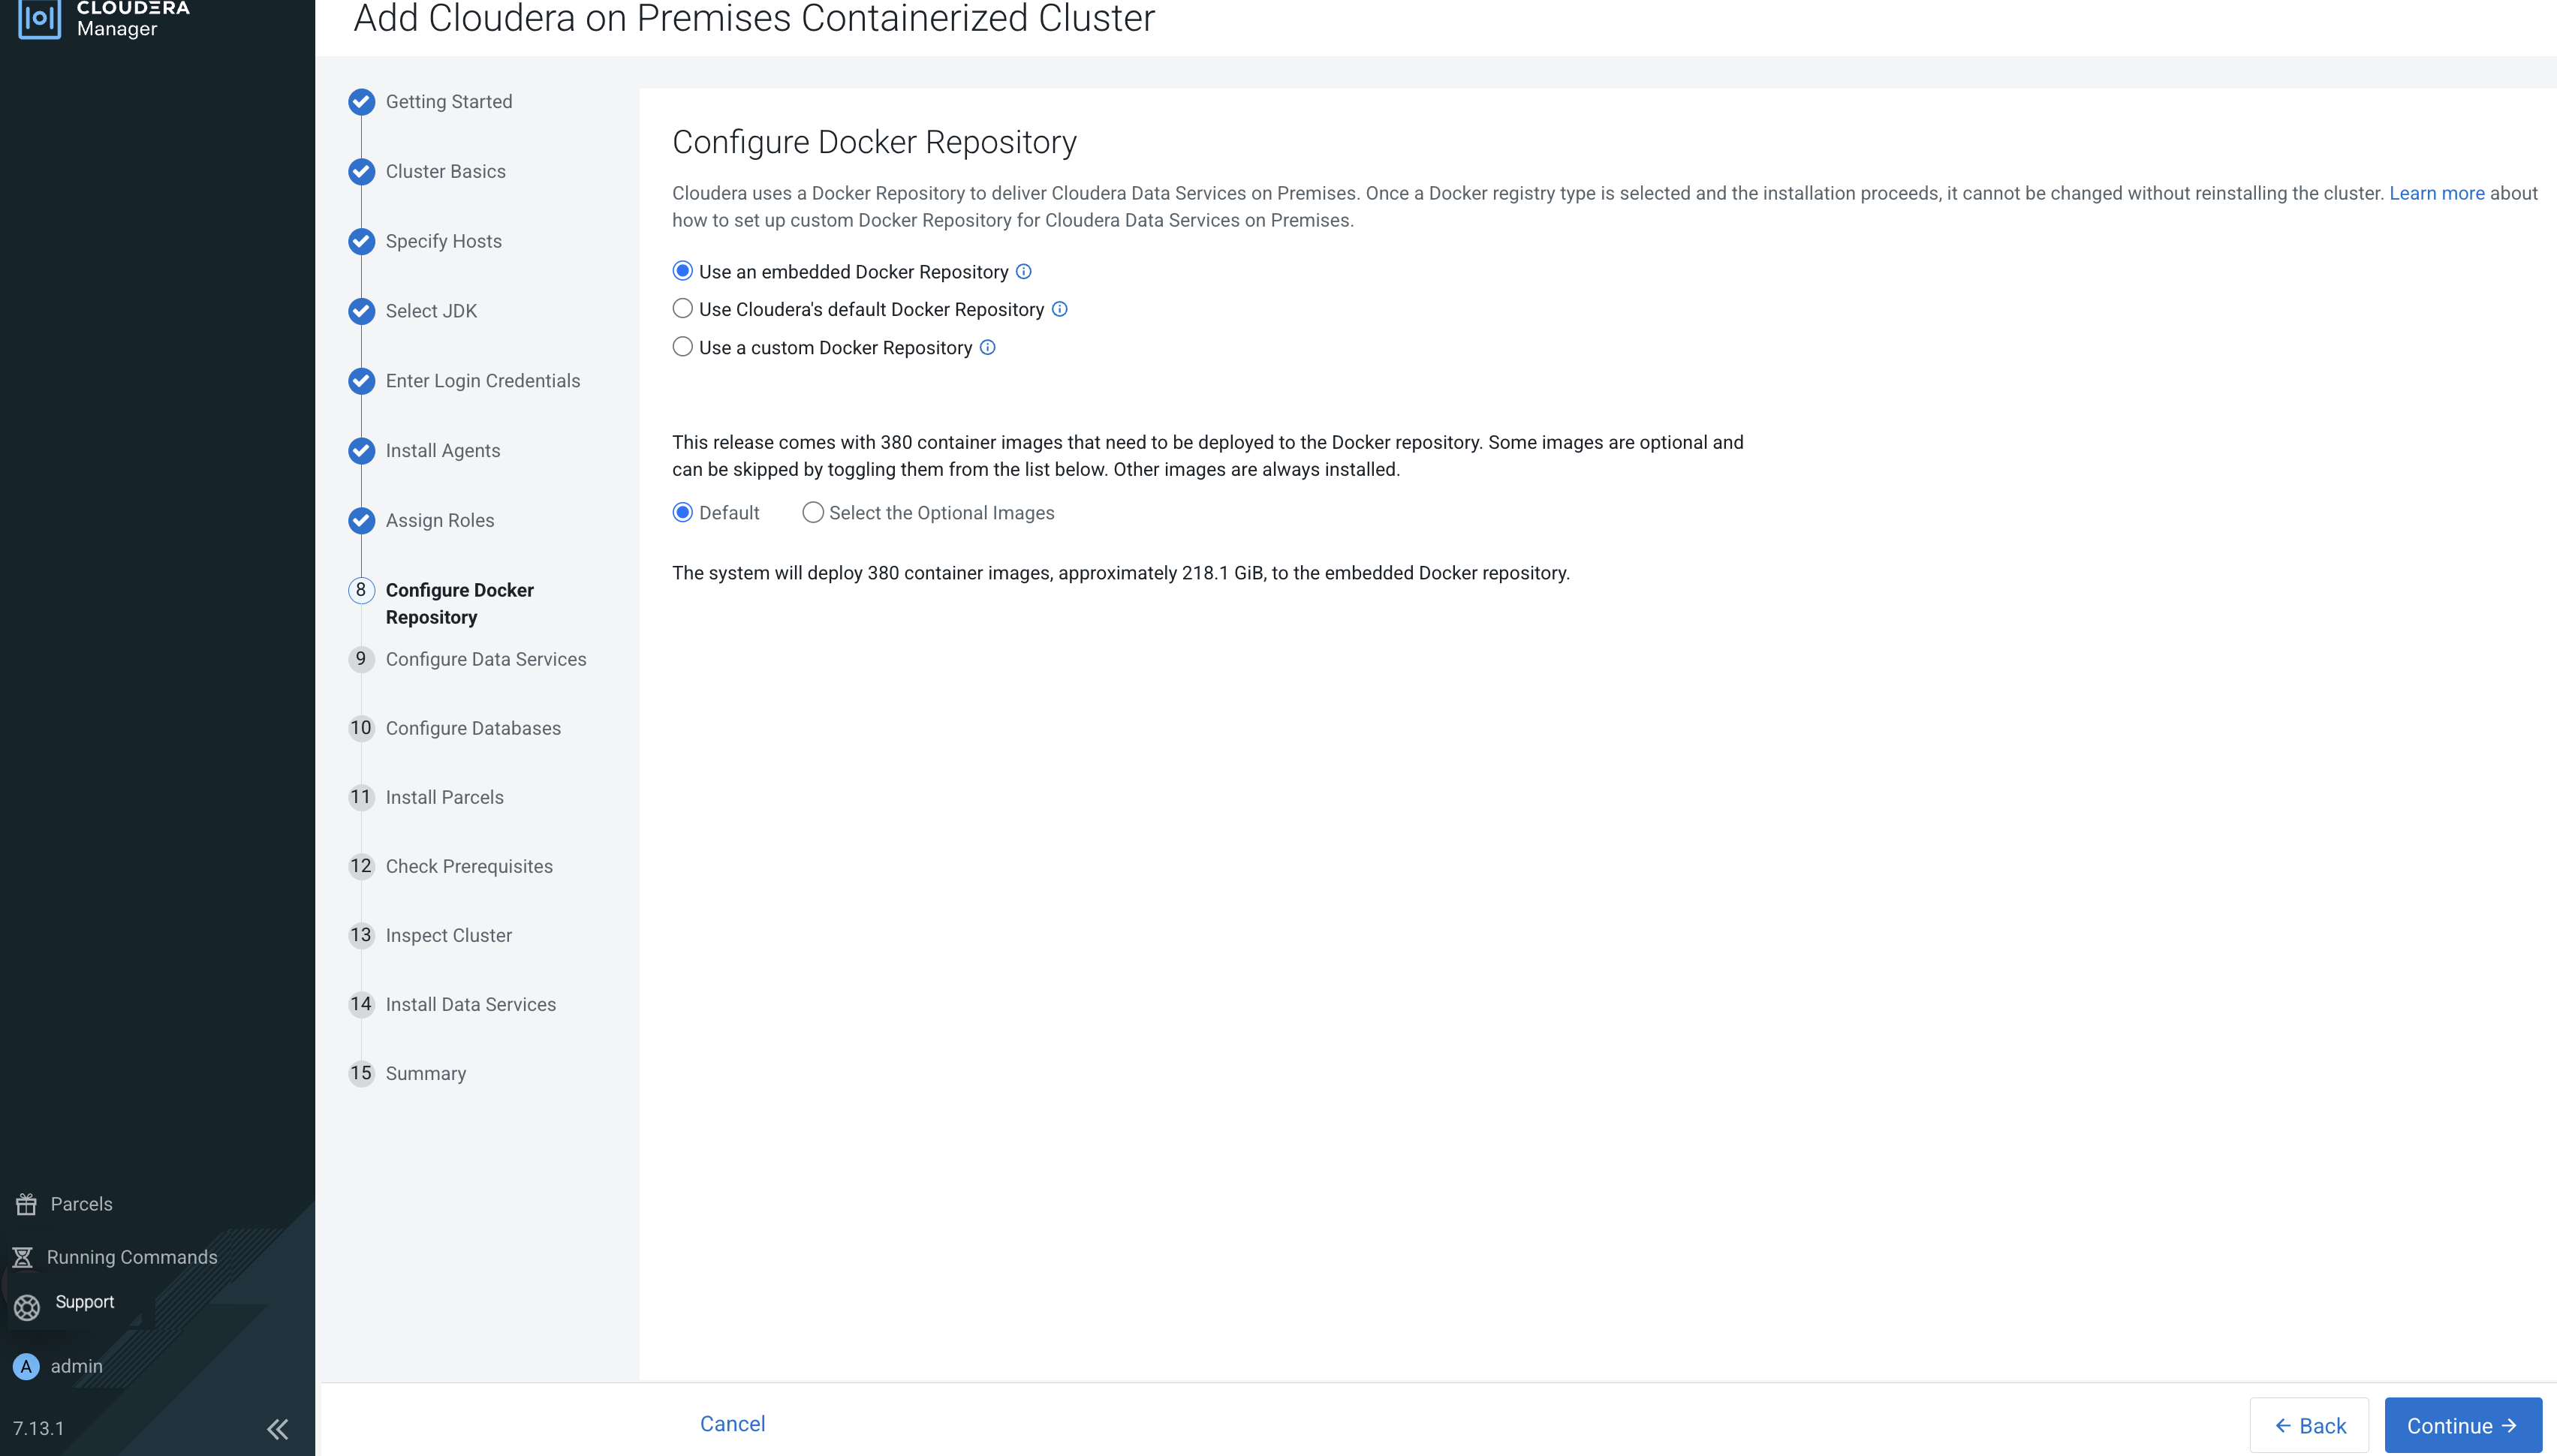Select Use Cloudera's default Docker Repository radio
Screen dimensions: 2557x1456
[682, 309]
